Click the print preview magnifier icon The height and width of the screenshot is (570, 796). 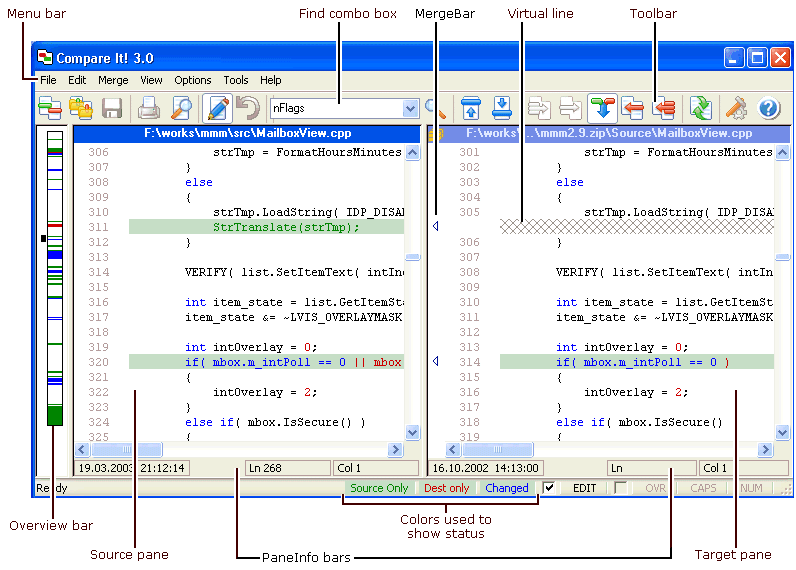coord(181,108)
